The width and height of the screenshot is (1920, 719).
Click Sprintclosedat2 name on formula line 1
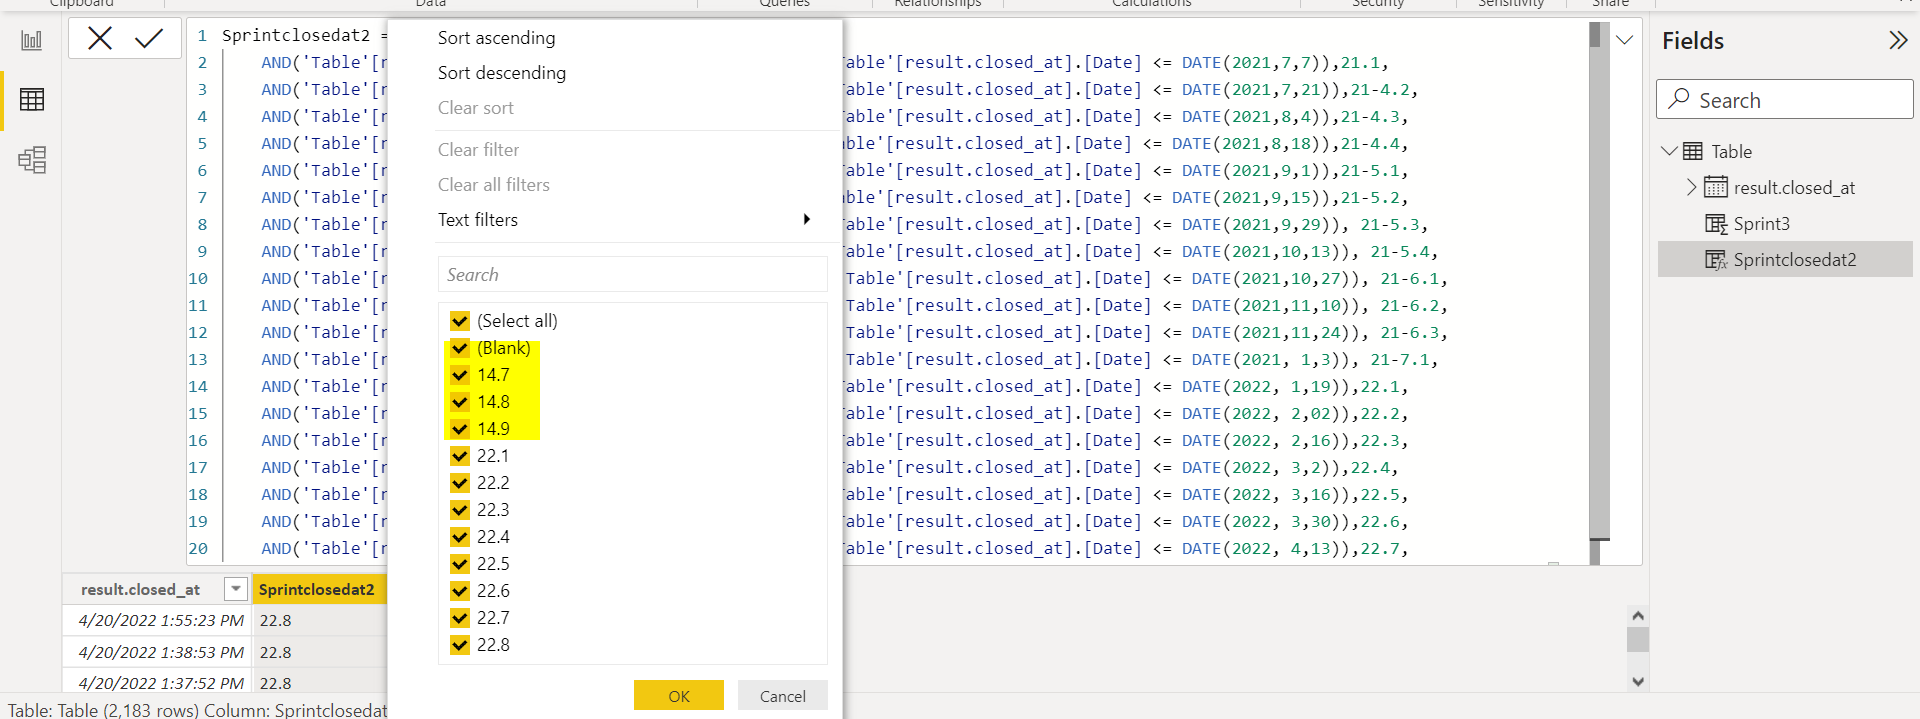(x=296, y=35)
